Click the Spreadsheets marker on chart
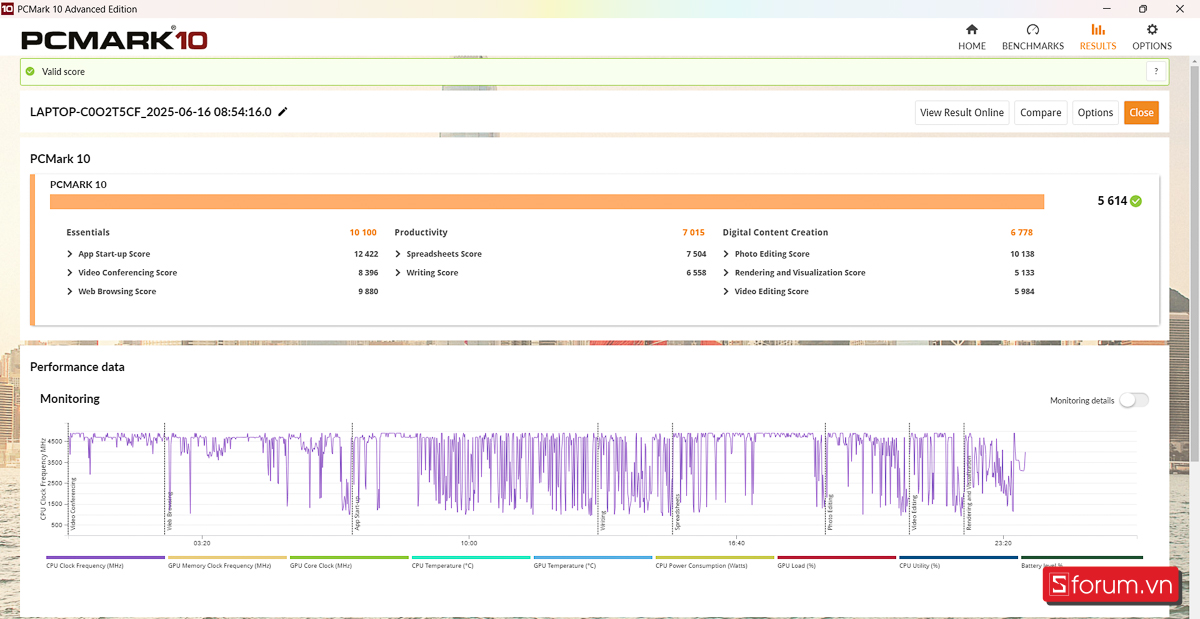 point(678,512)
